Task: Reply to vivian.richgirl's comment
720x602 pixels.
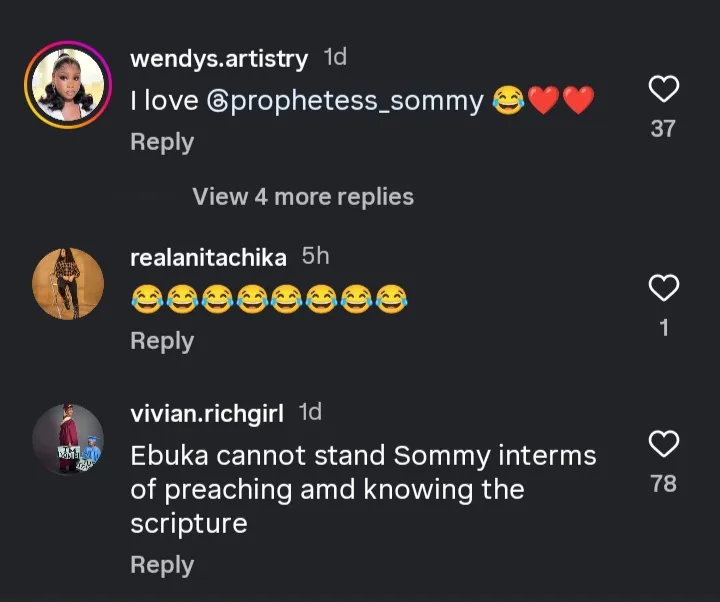Action: 161,565
